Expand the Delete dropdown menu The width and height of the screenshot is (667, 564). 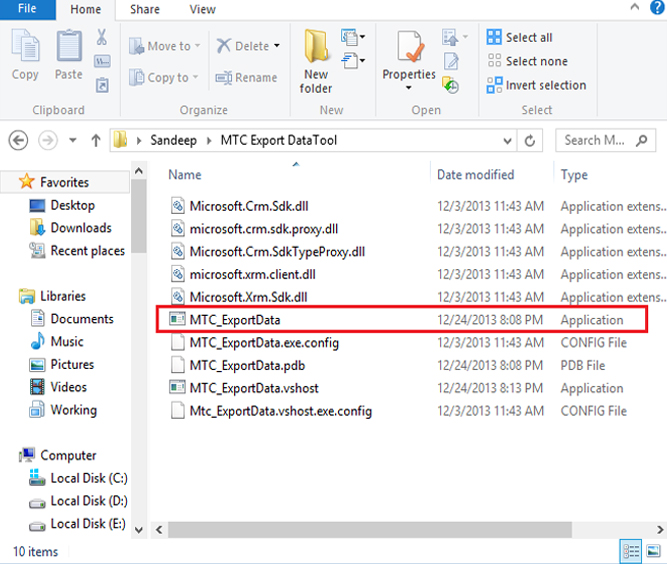click(x=277, y=46)
